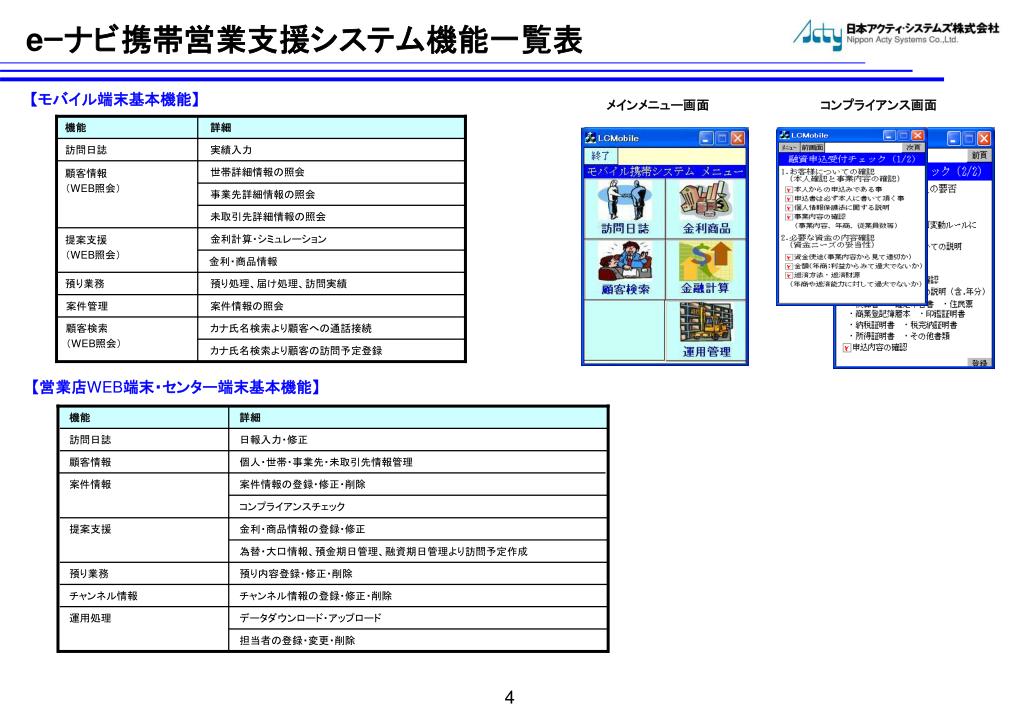The image size is (1023, 708).
Task: Click the モバイル携帯システム メニュー header bar
Action: [665, 172]
